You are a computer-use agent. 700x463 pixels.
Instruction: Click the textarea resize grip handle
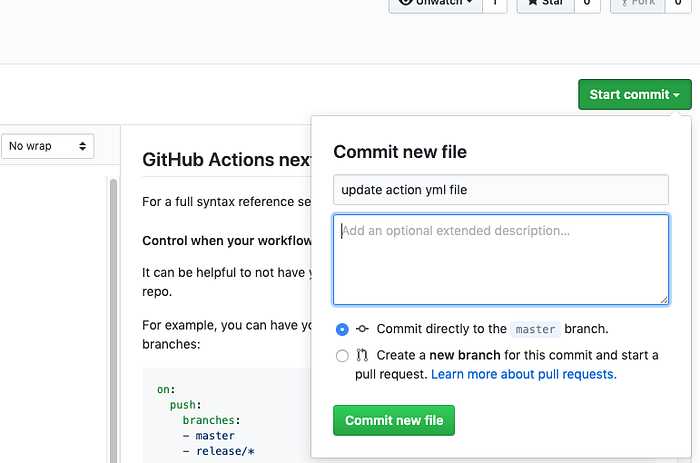coord(664,300)
